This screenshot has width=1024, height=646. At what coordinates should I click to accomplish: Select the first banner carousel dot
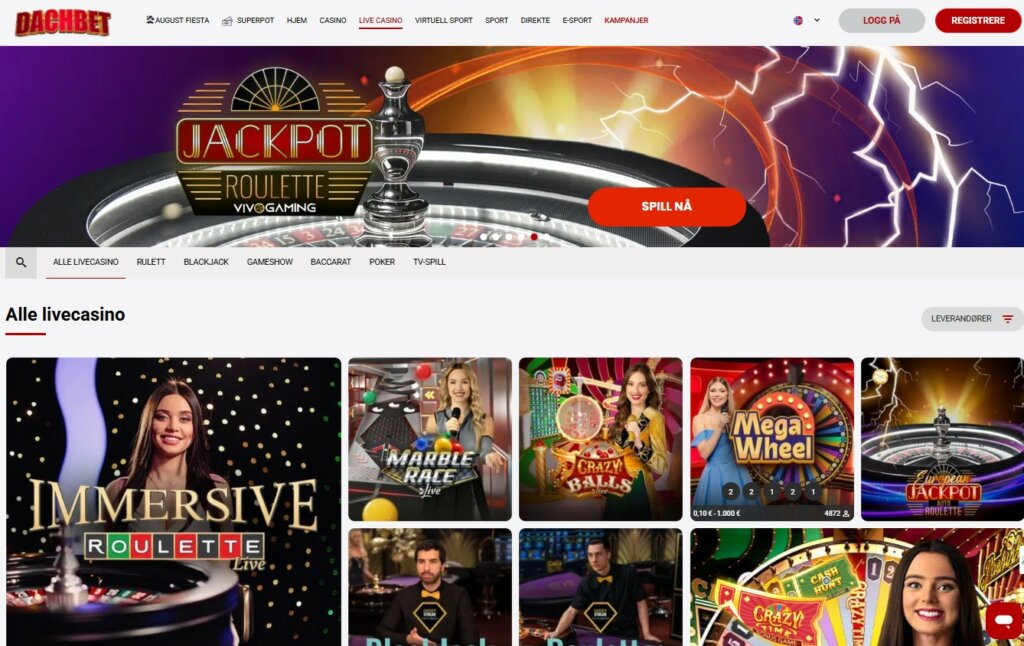pos(483,236)
